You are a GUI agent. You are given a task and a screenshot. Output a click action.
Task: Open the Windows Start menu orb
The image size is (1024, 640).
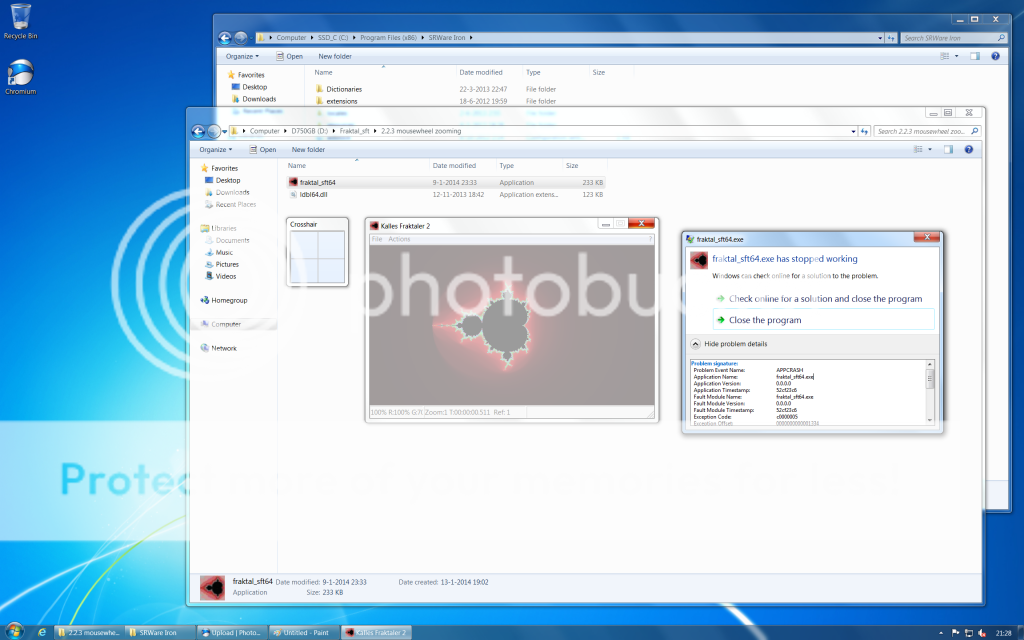coord(14,631)
